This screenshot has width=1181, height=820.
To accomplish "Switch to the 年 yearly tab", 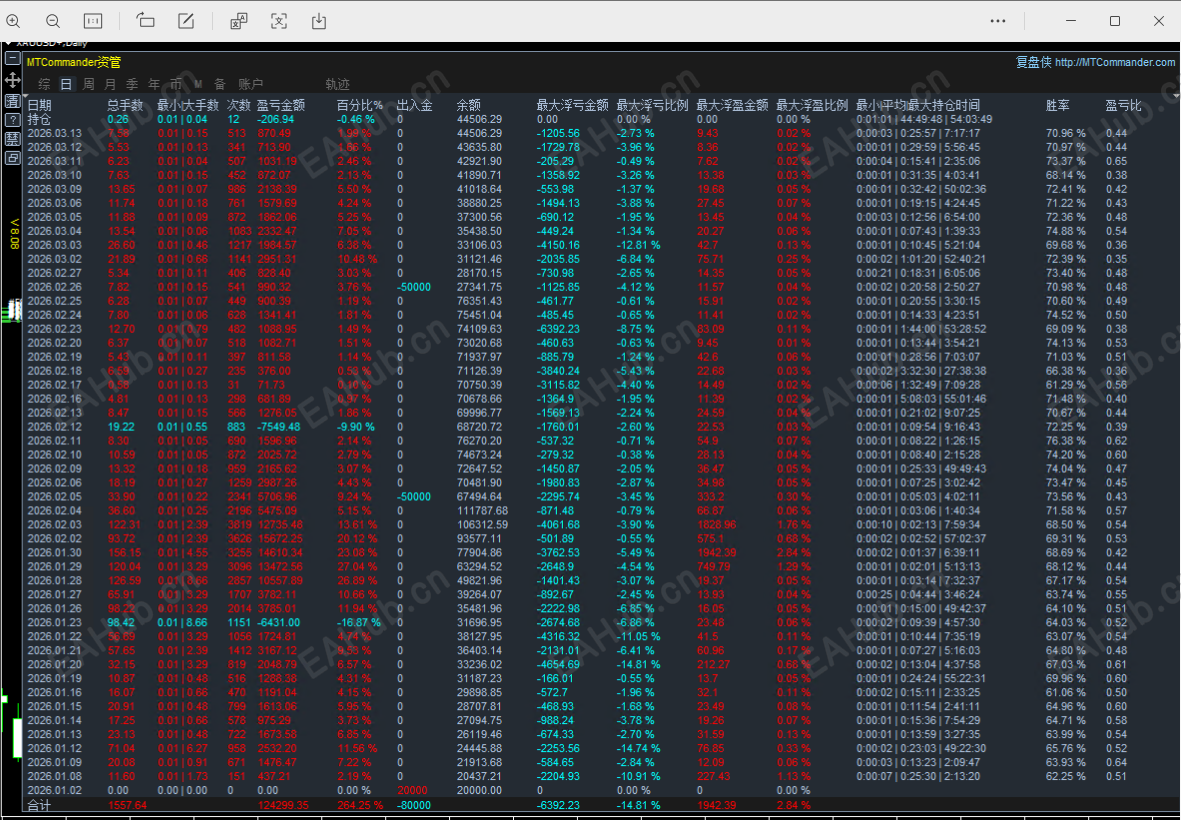I will (x=154, y=84).
